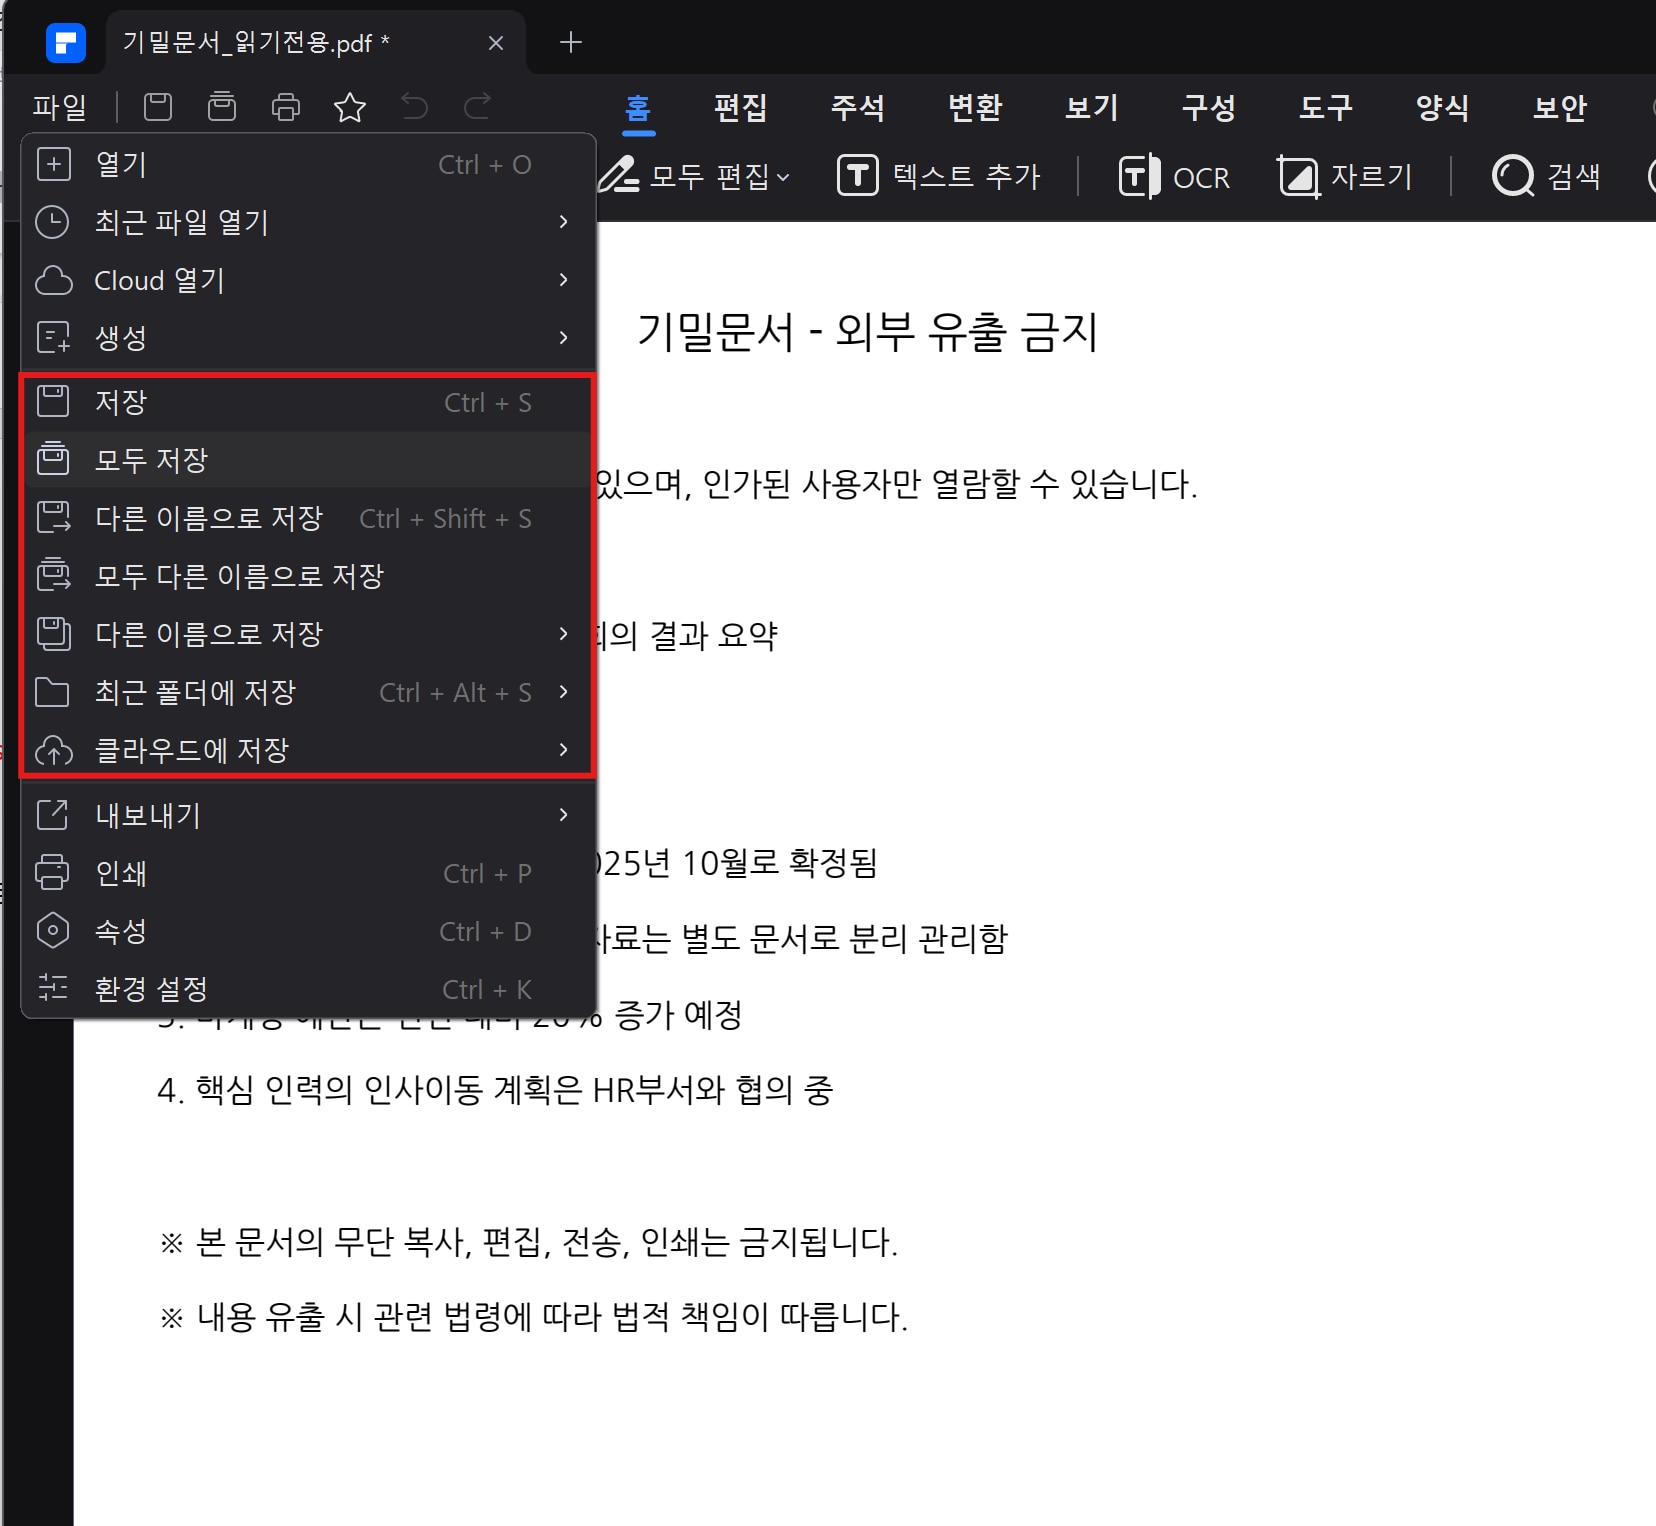Expand 다른 이름으로 저장 submenu arrow item
The height and width of the screenshot is (1526, 1656).
[309, 634]
